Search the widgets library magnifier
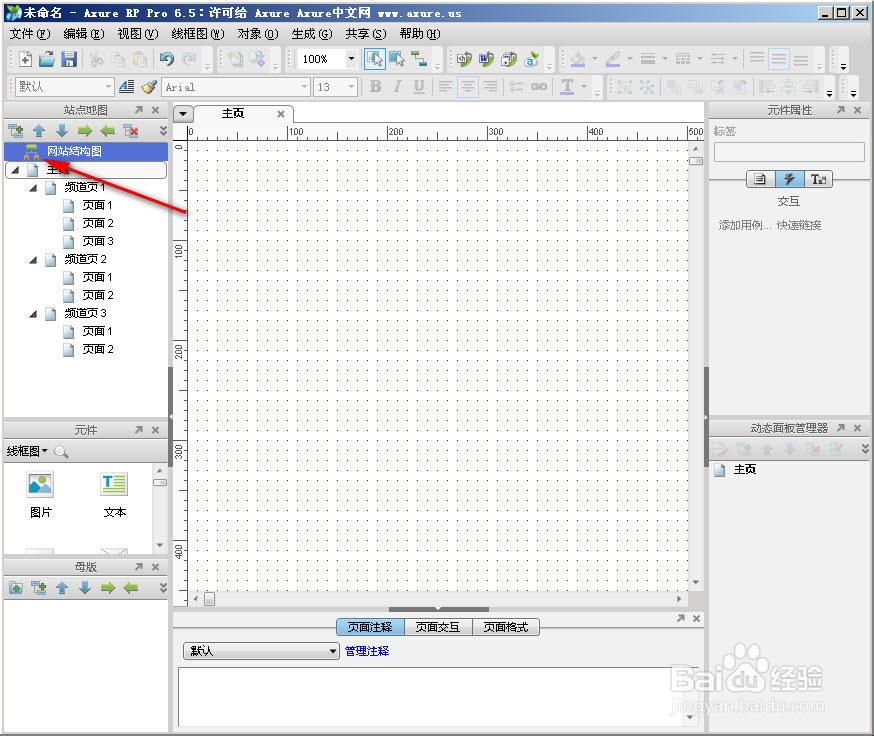 (x=61, y=451)
